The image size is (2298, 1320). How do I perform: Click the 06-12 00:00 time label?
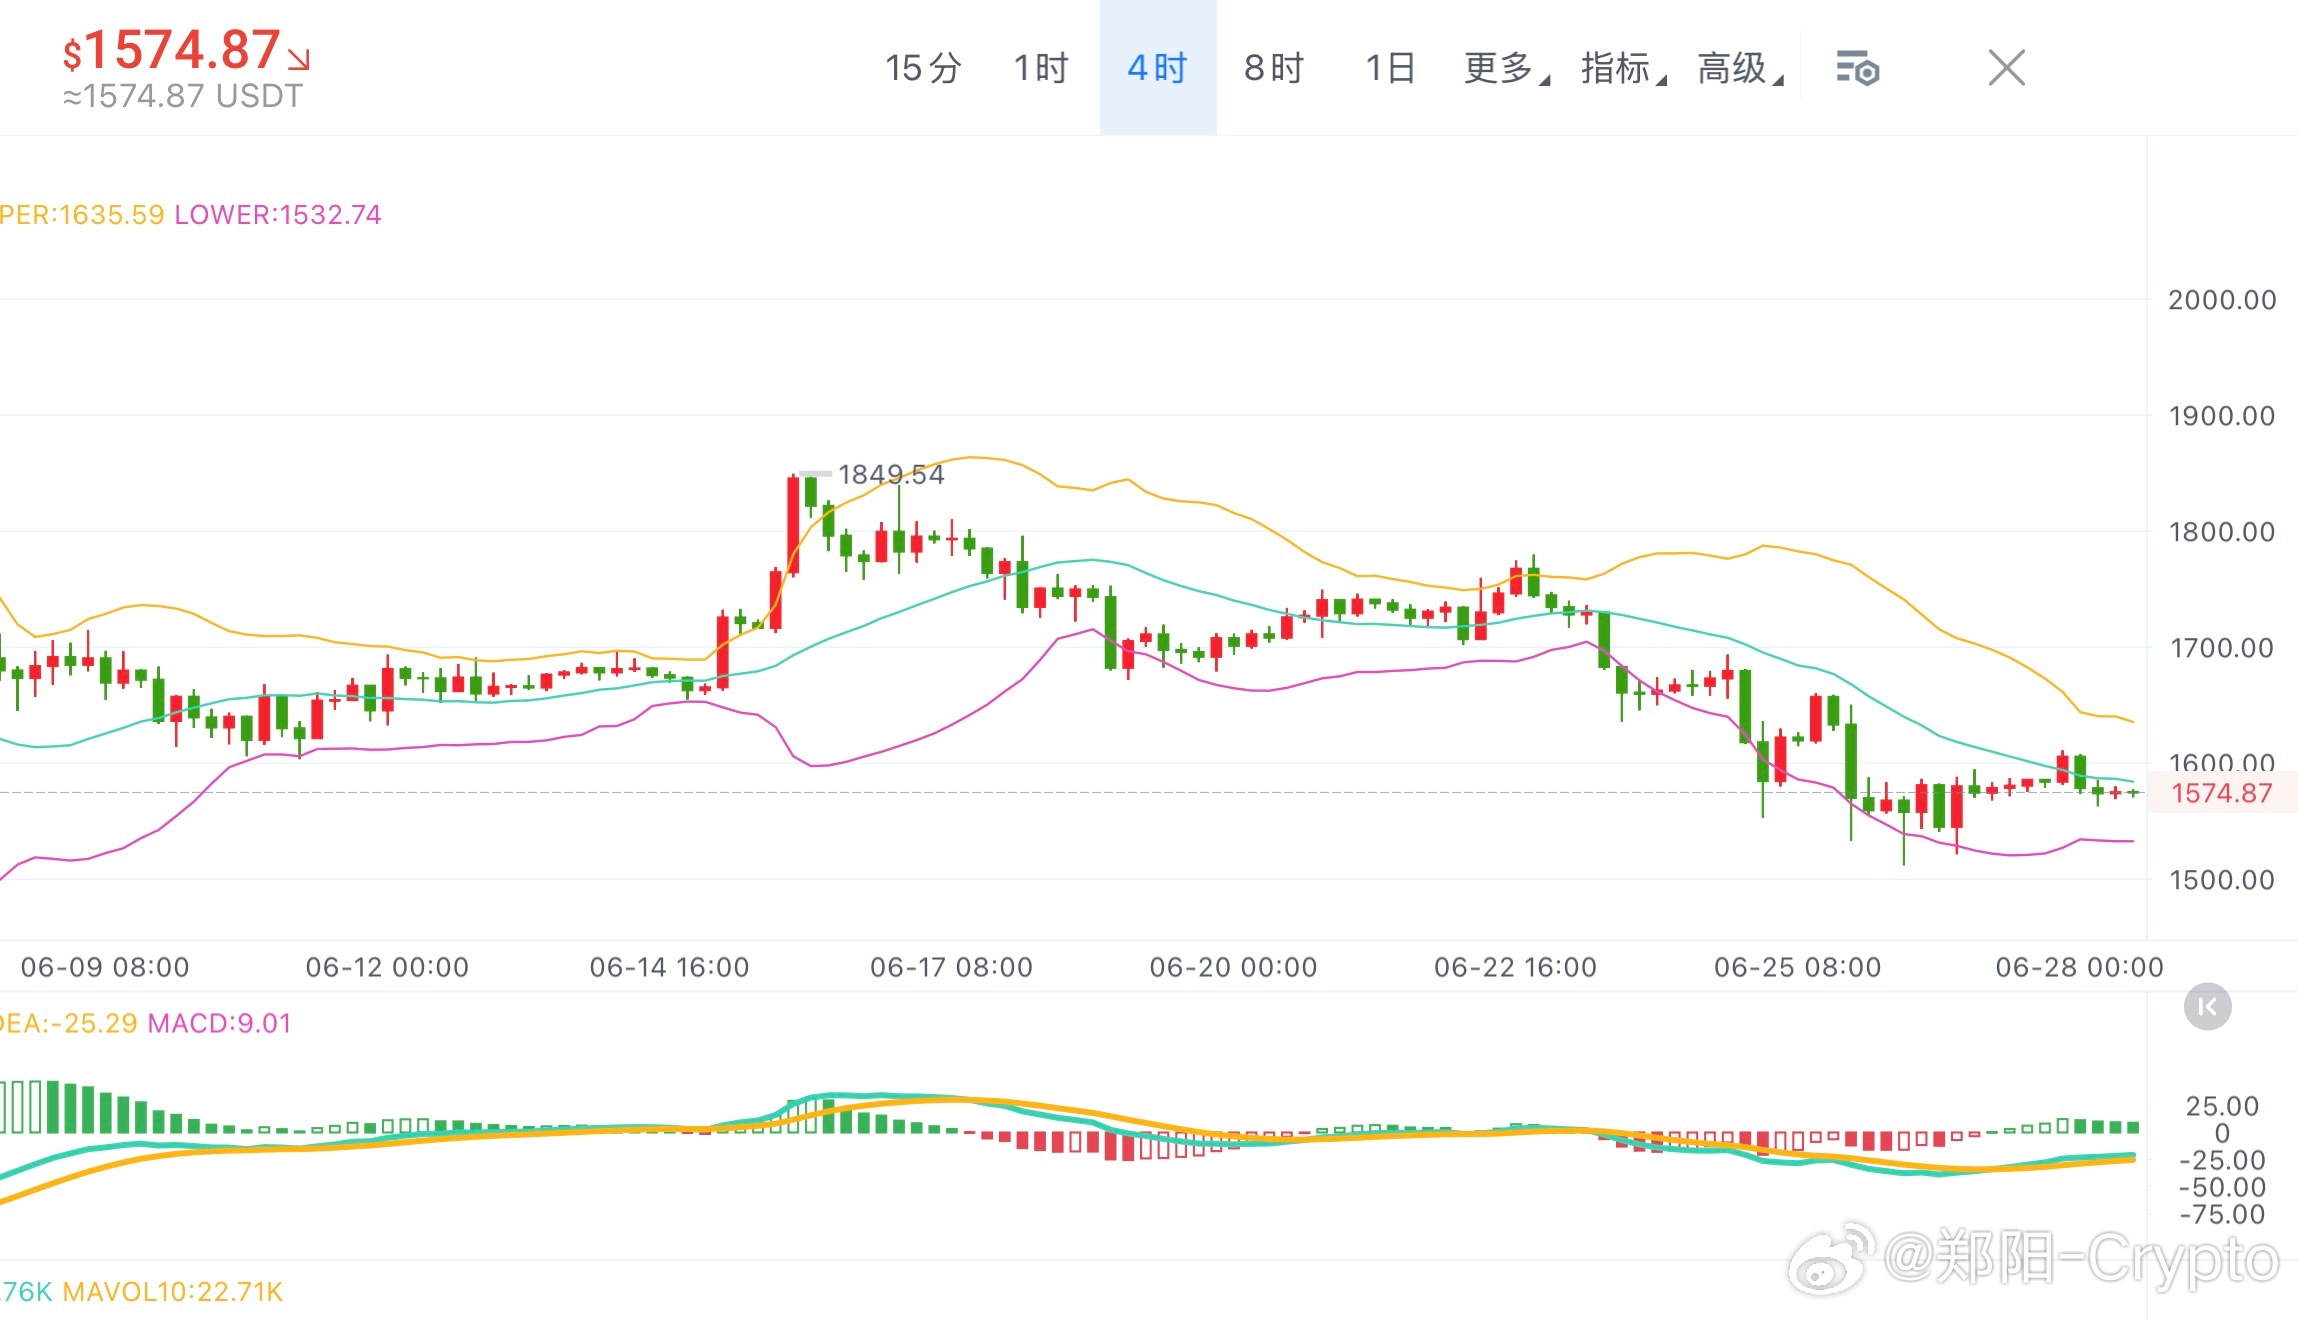click(x=387, y=967)
